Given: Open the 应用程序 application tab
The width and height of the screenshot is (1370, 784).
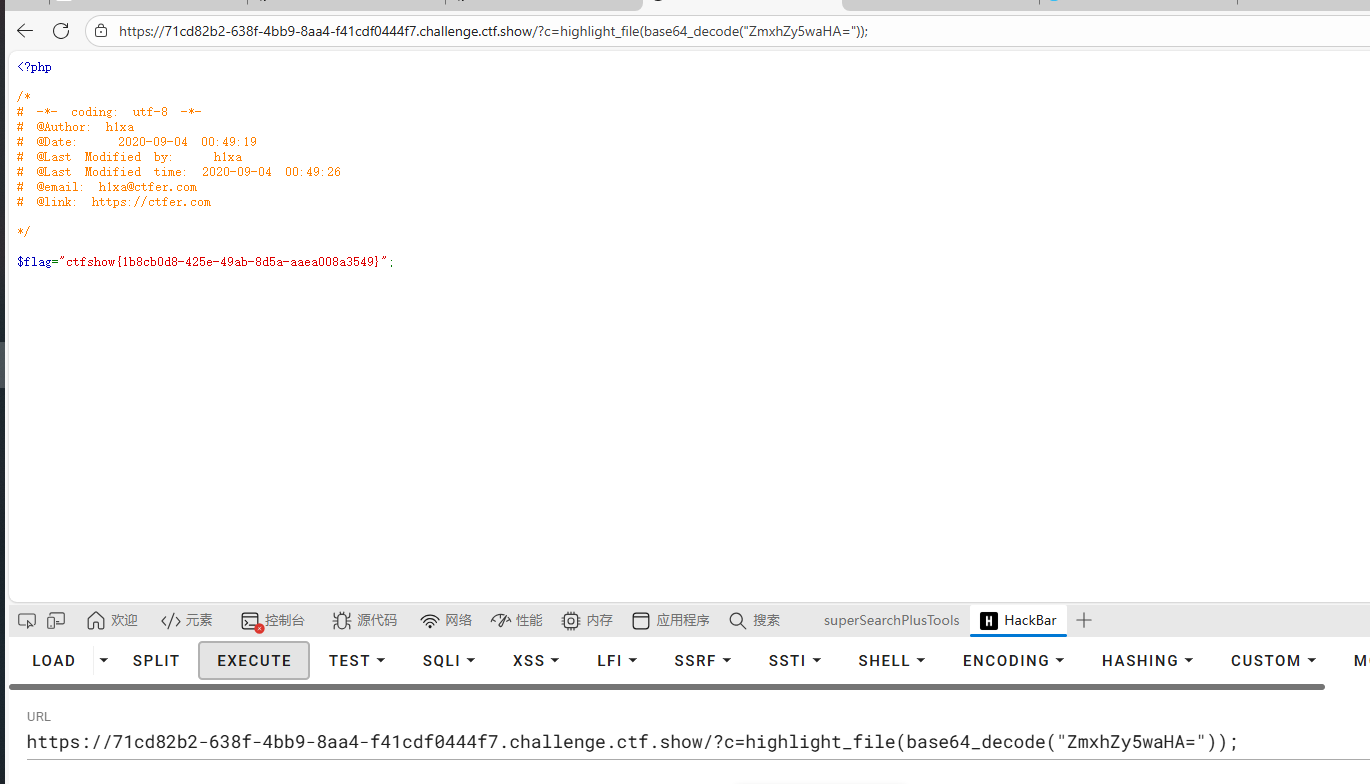Looking at the screenshot, I should [x=671, y=621].
